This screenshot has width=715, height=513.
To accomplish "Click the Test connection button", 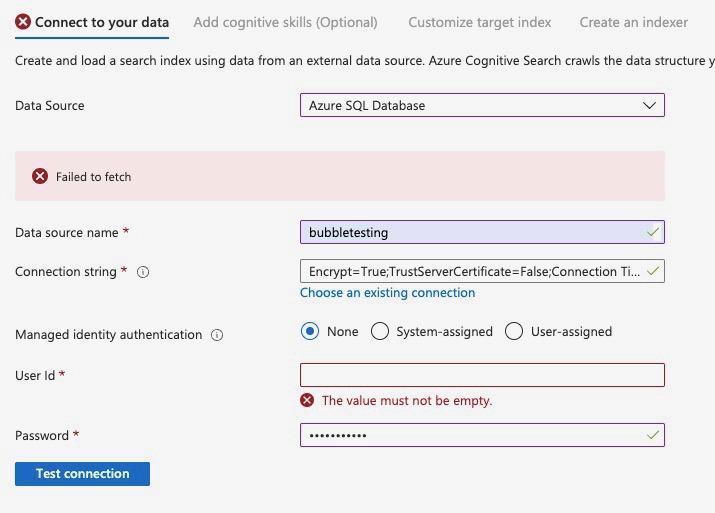I will pyautogui.click(x=82, y=474).
